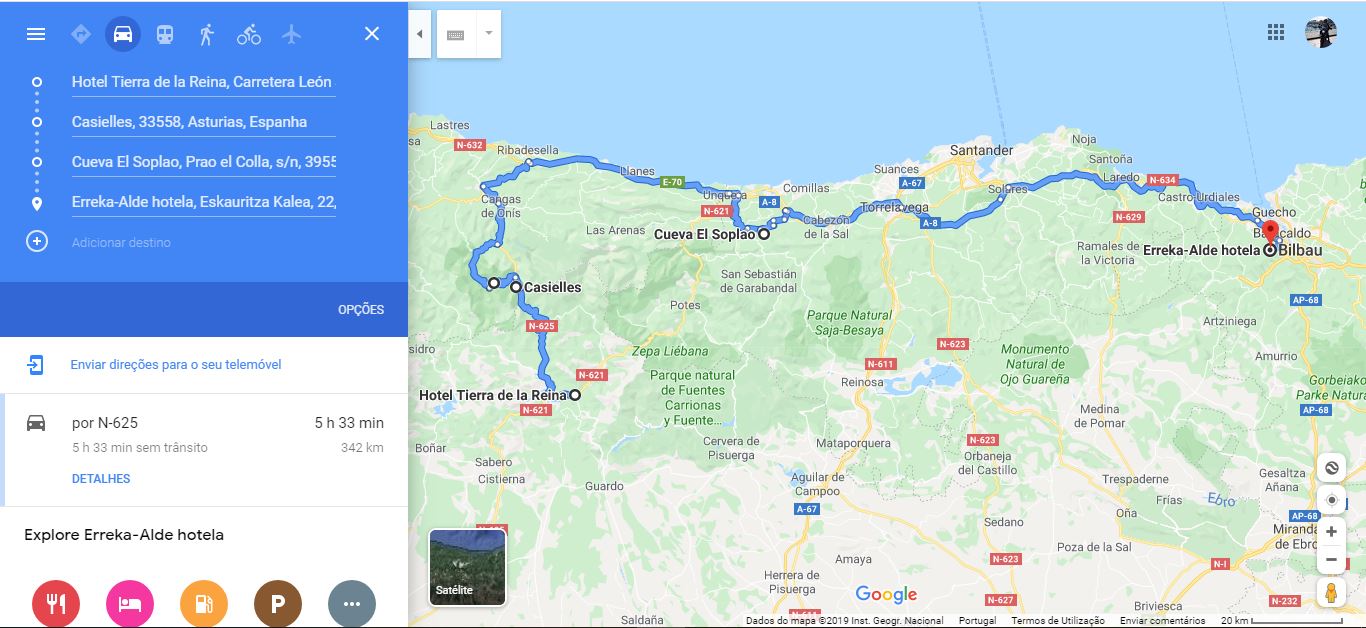Image resolution: width=1366 pixels, height=628 pixels.
Task: Switch to walking directions mode
Action: click(x=207, y=34)
